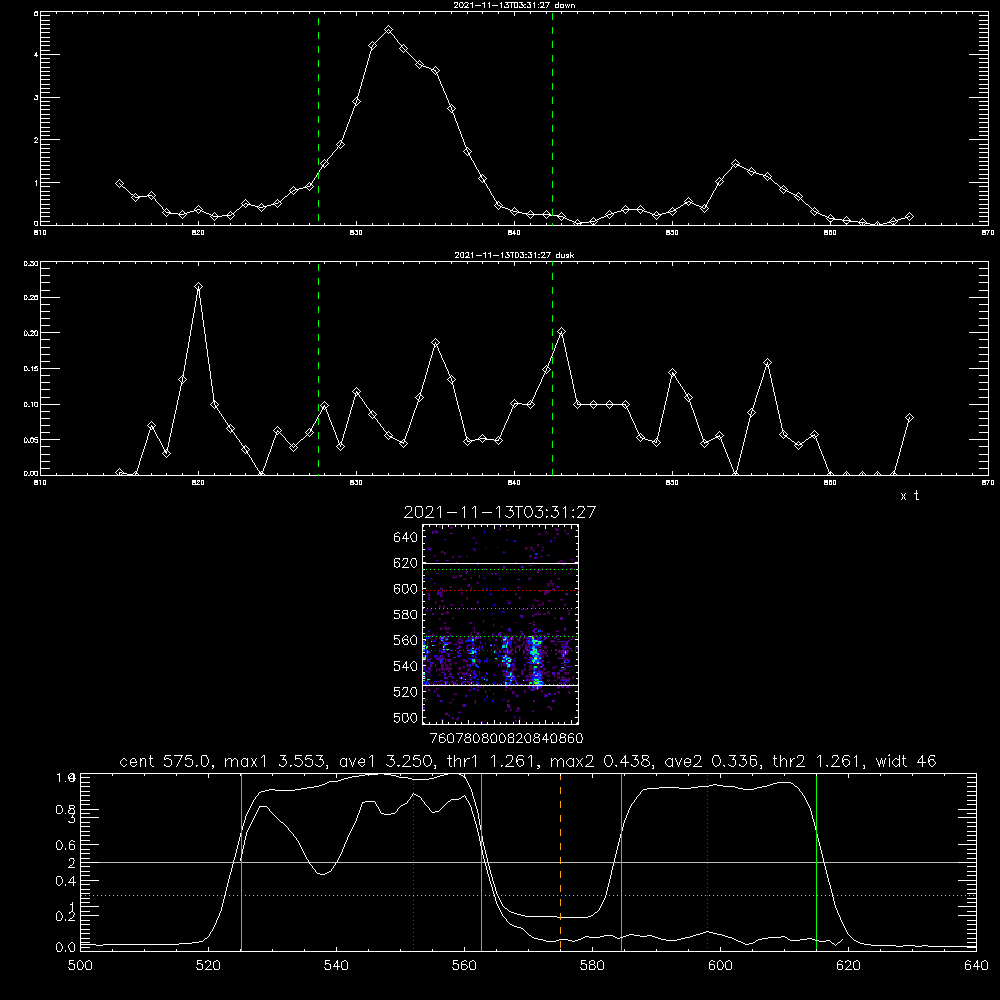Click the dusk peak diamond near 856
1000x1000 pixels.
click(x=768, y=363)
